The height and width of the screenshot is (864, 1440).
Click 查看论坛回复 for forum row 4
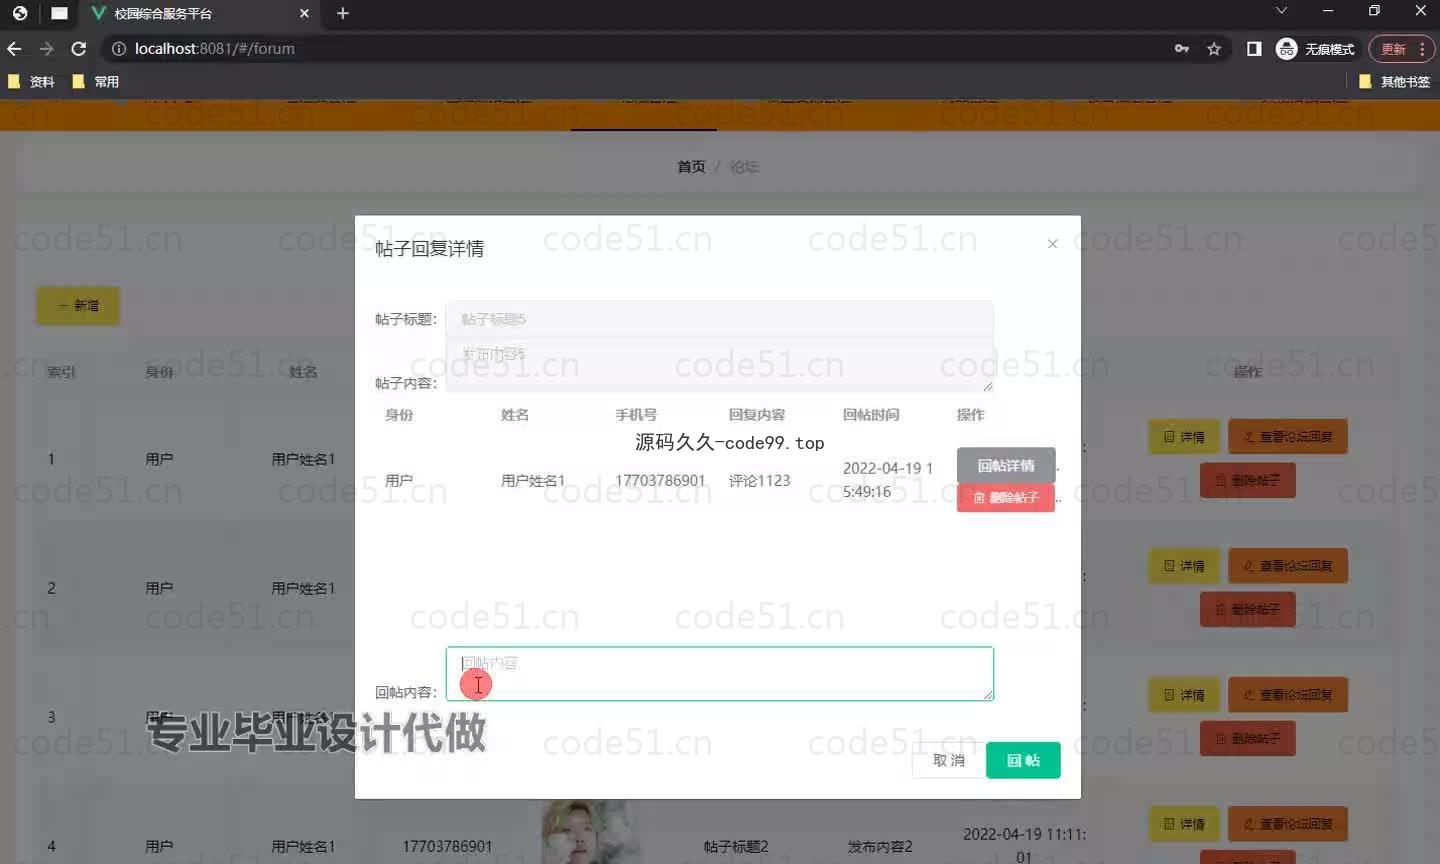1288,824
